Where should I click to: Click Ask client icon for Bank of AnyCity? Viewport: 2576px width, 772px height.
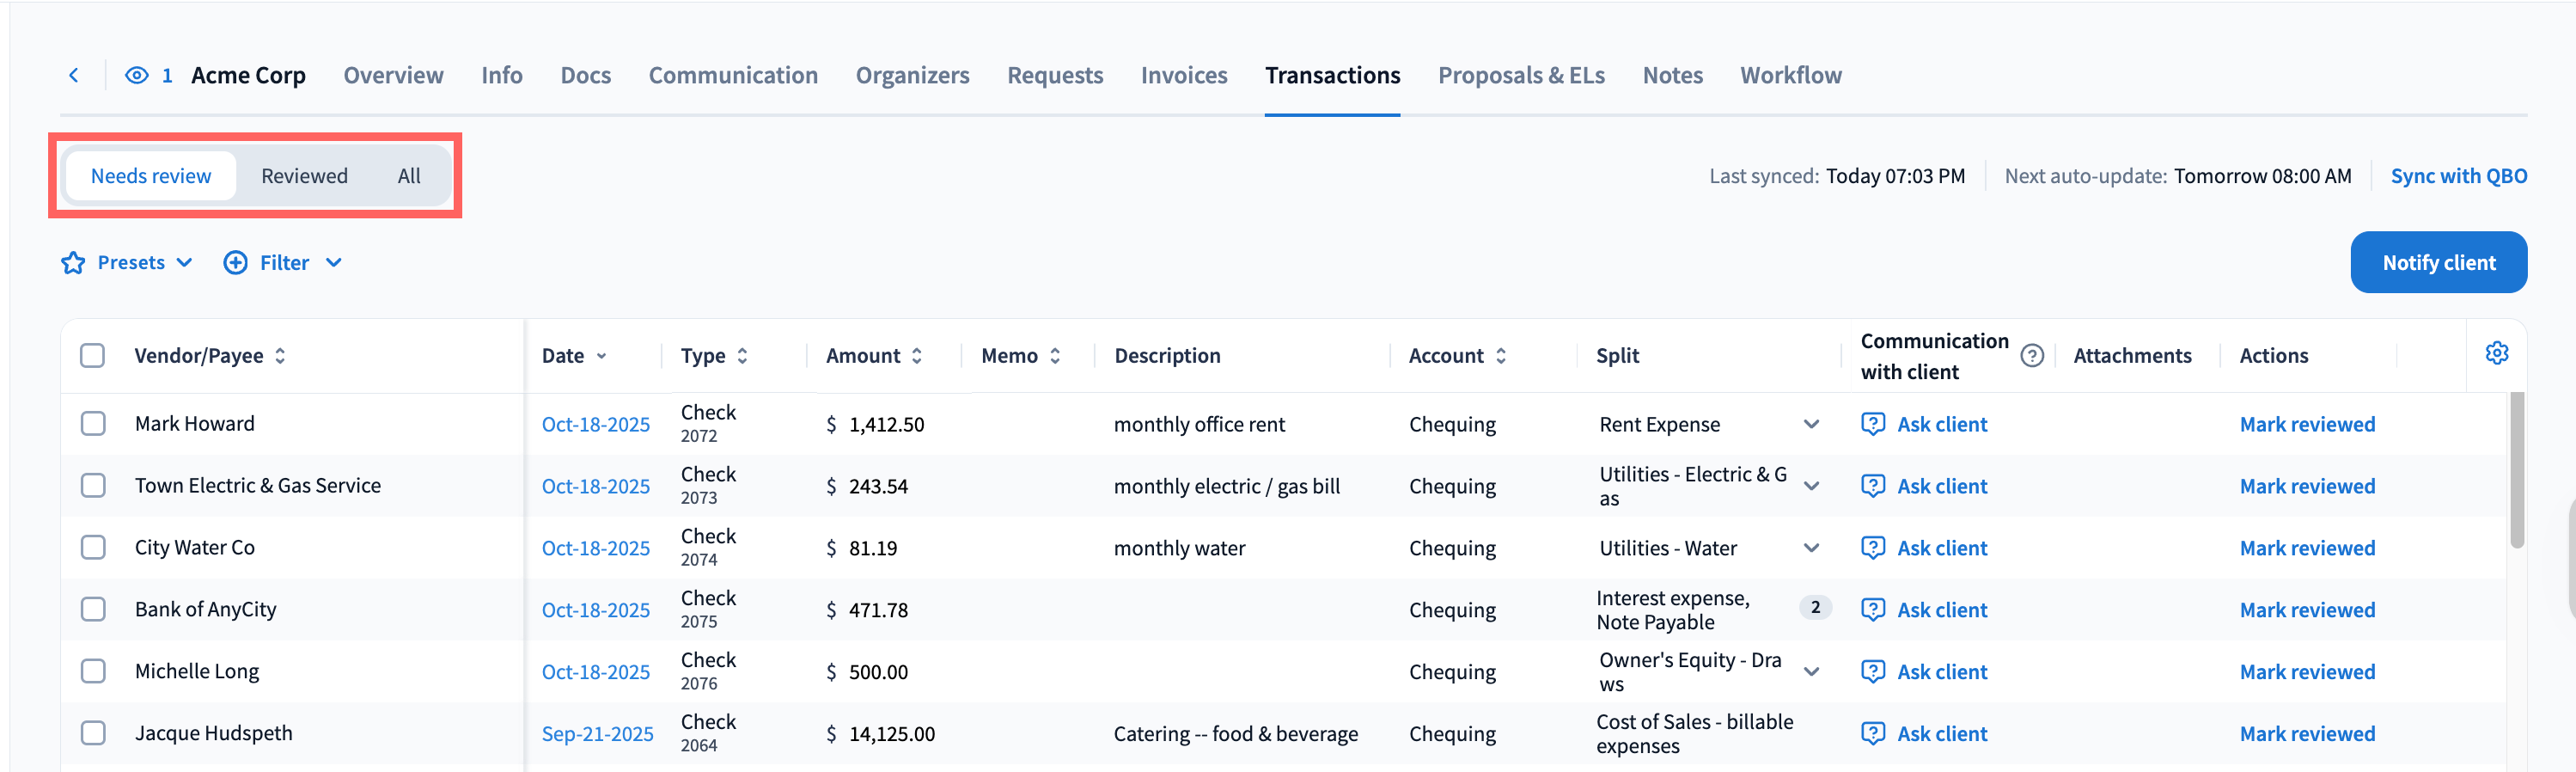coord(1872,610)
